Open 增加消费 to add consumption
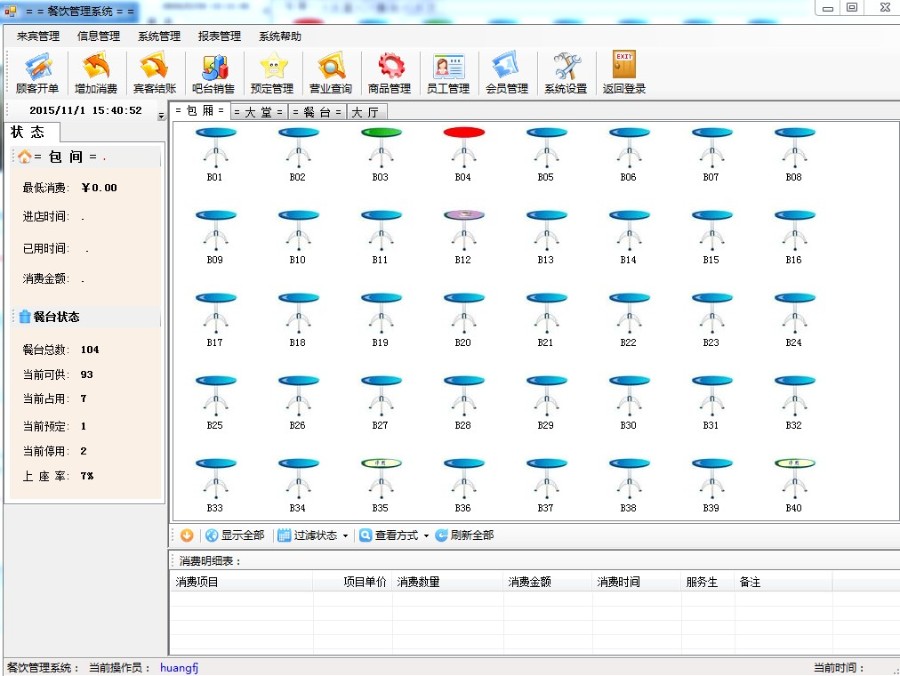The image size is (900, 676). click(96, 72)
